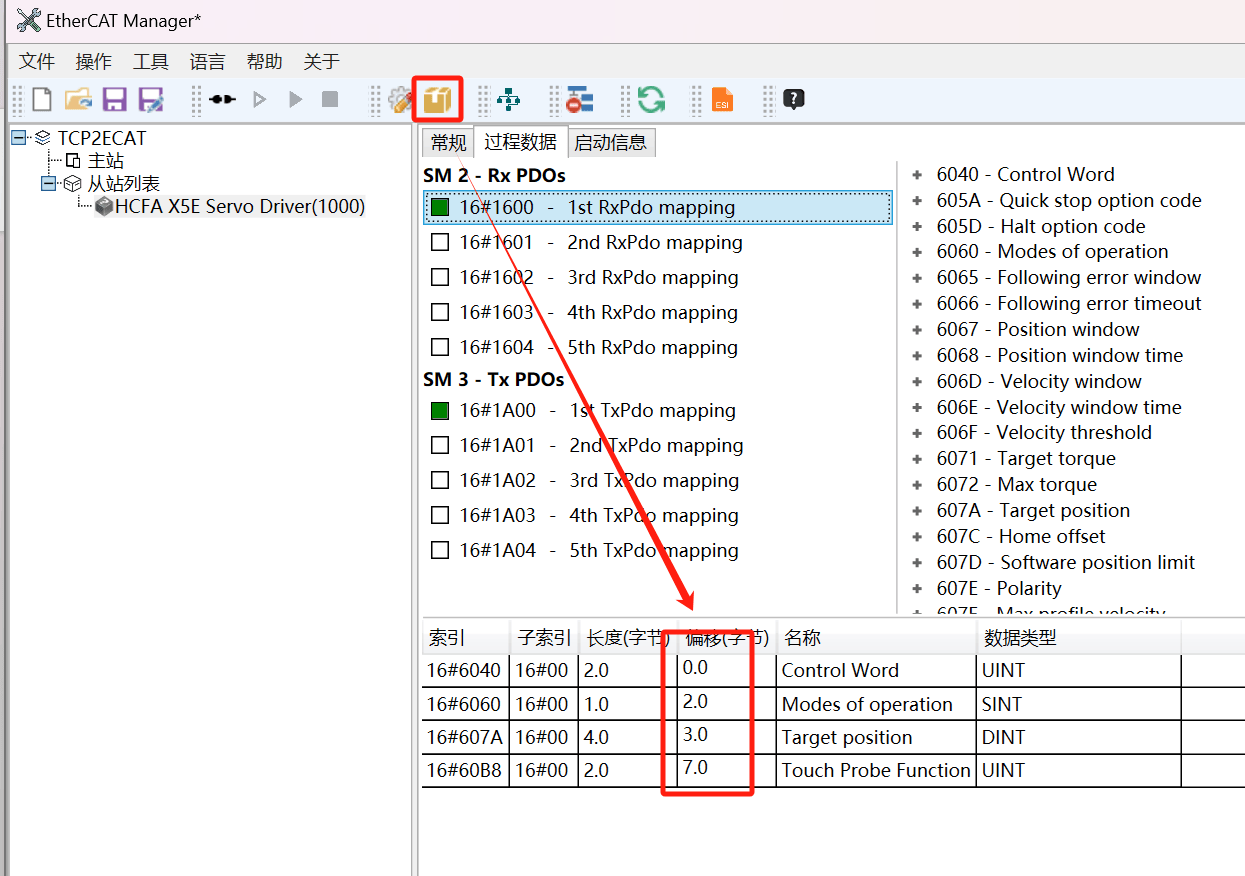Open the 工具 menu

pyautogui.click(x=151, y=62)
